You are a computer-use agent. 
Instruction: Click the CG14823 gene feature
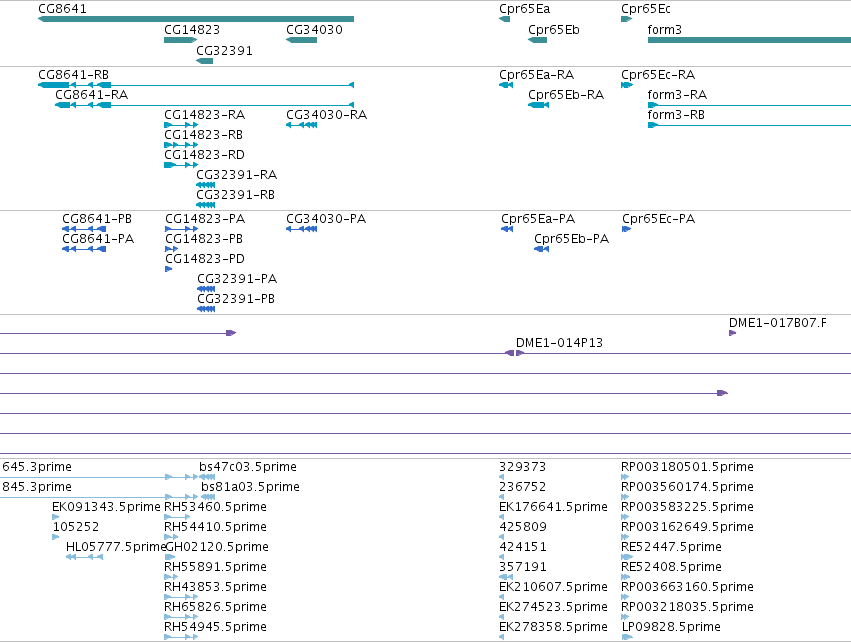(181, 40)
